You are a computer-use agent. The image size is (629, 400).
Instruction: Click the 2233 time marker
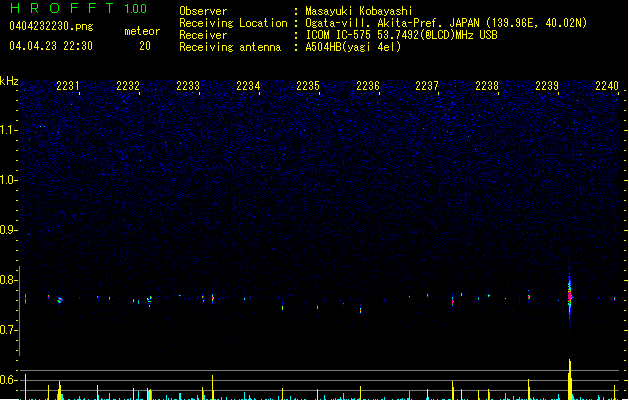[188, 86]
